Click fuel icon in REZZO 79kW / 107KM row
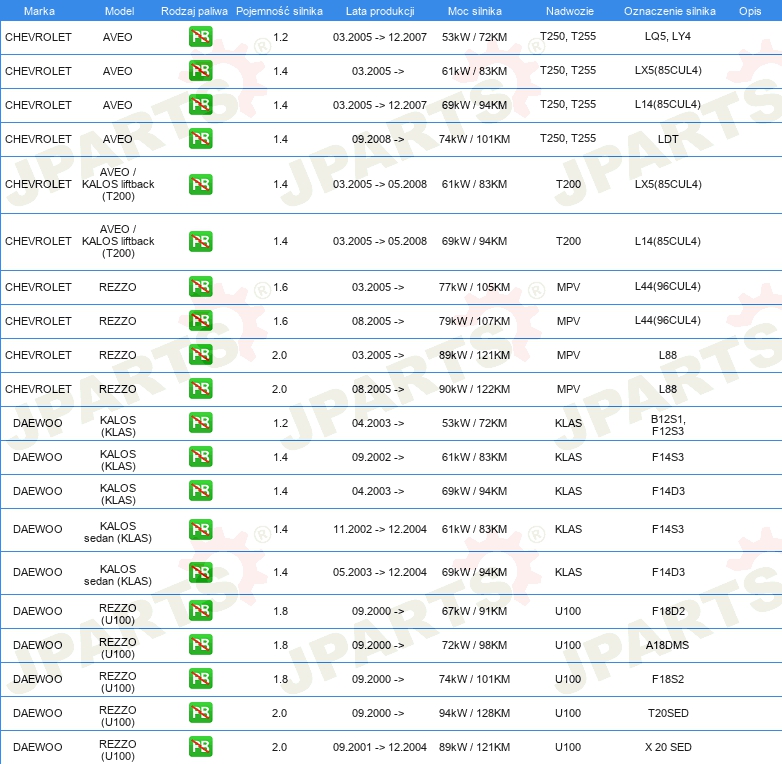The width and height of the screenshot is (782, 764). (200, 321)
